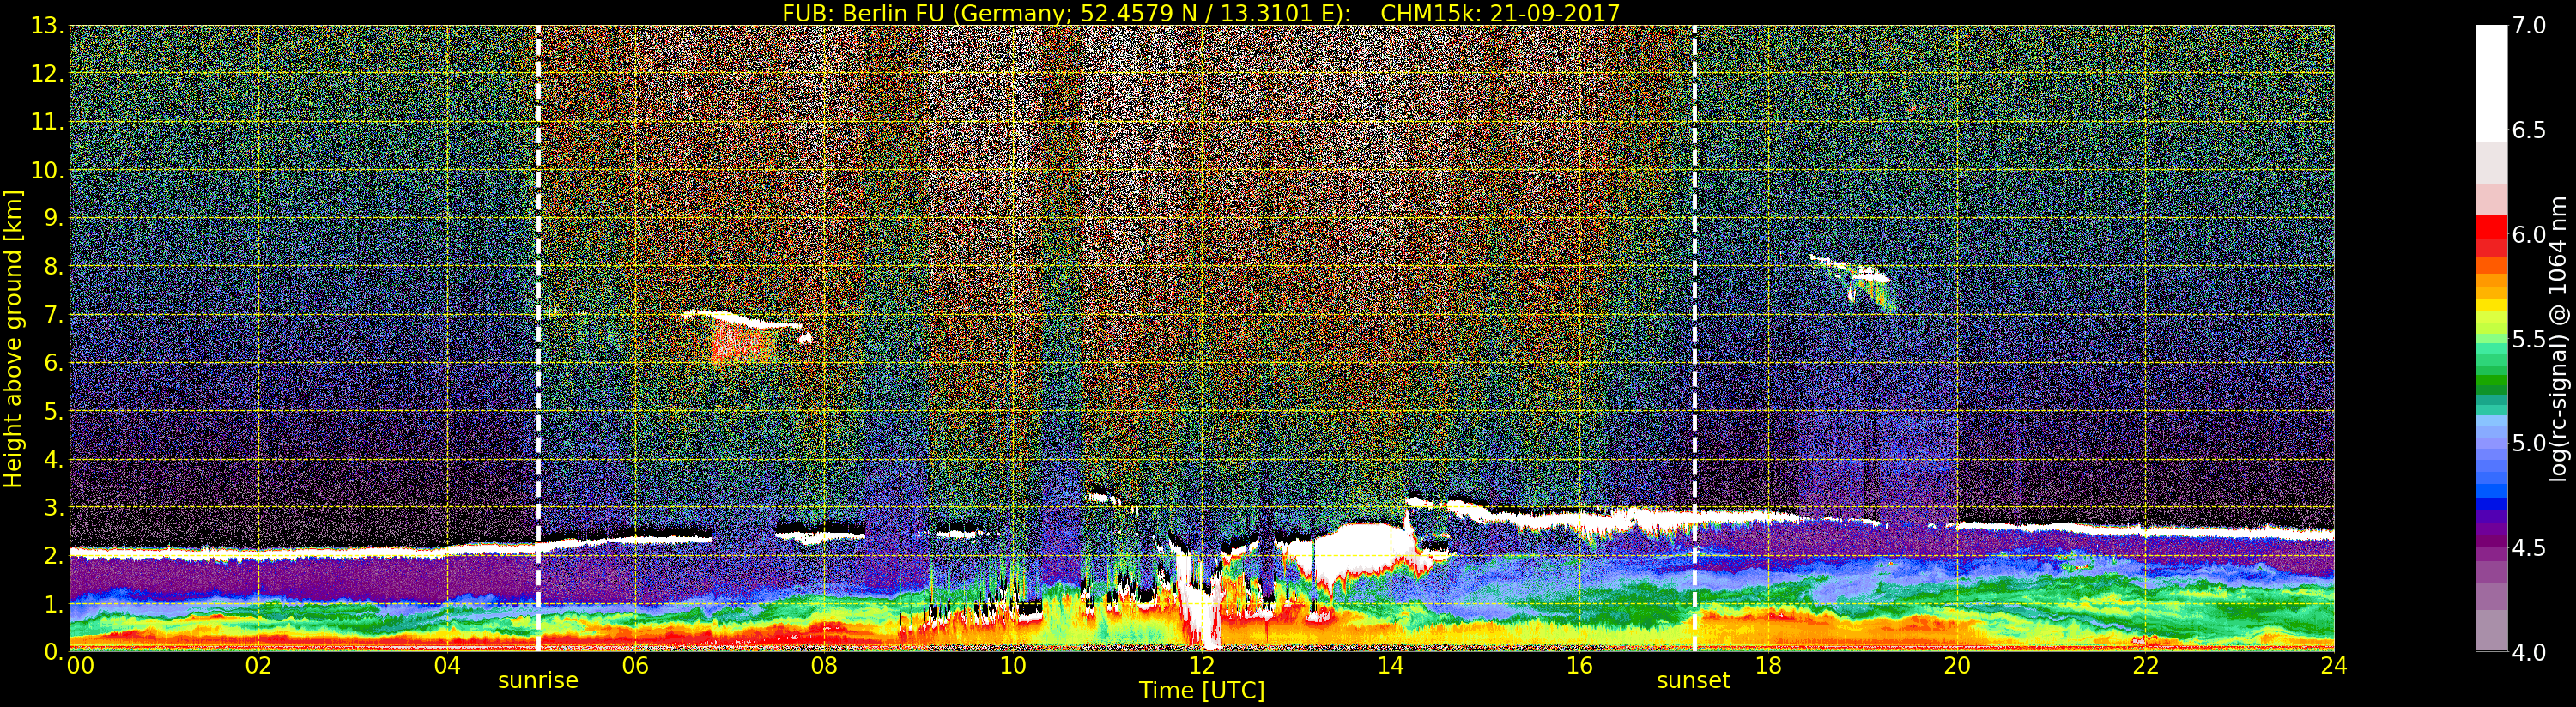This screenshot has width=2576, height=707.
Task: Click time axis tick label '00'
Action: click(79, 665)
